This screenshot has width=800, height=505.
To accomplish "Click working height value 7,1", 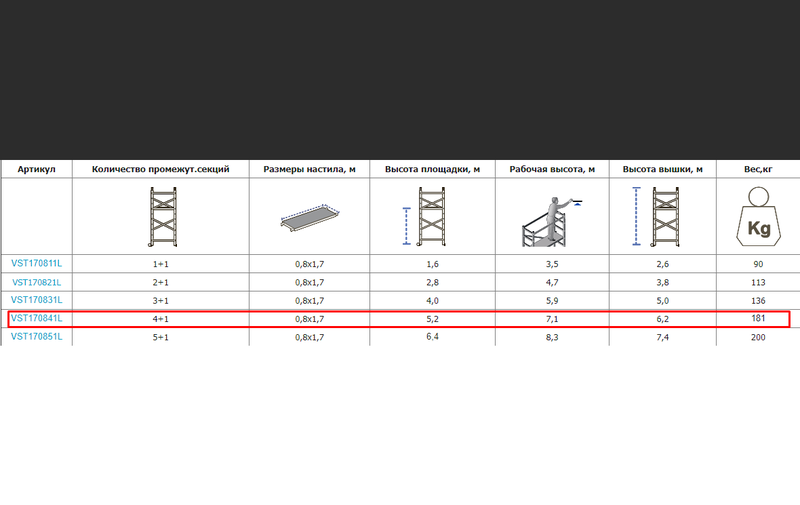I will click(x=552, y=319).
